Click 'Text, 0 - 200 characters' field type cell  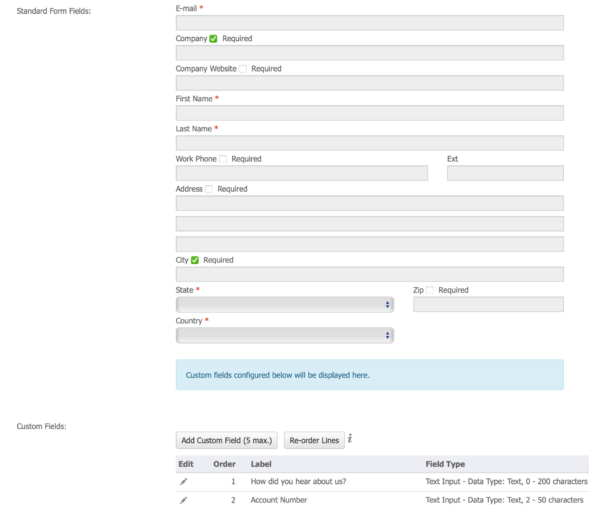pos(507,481)
